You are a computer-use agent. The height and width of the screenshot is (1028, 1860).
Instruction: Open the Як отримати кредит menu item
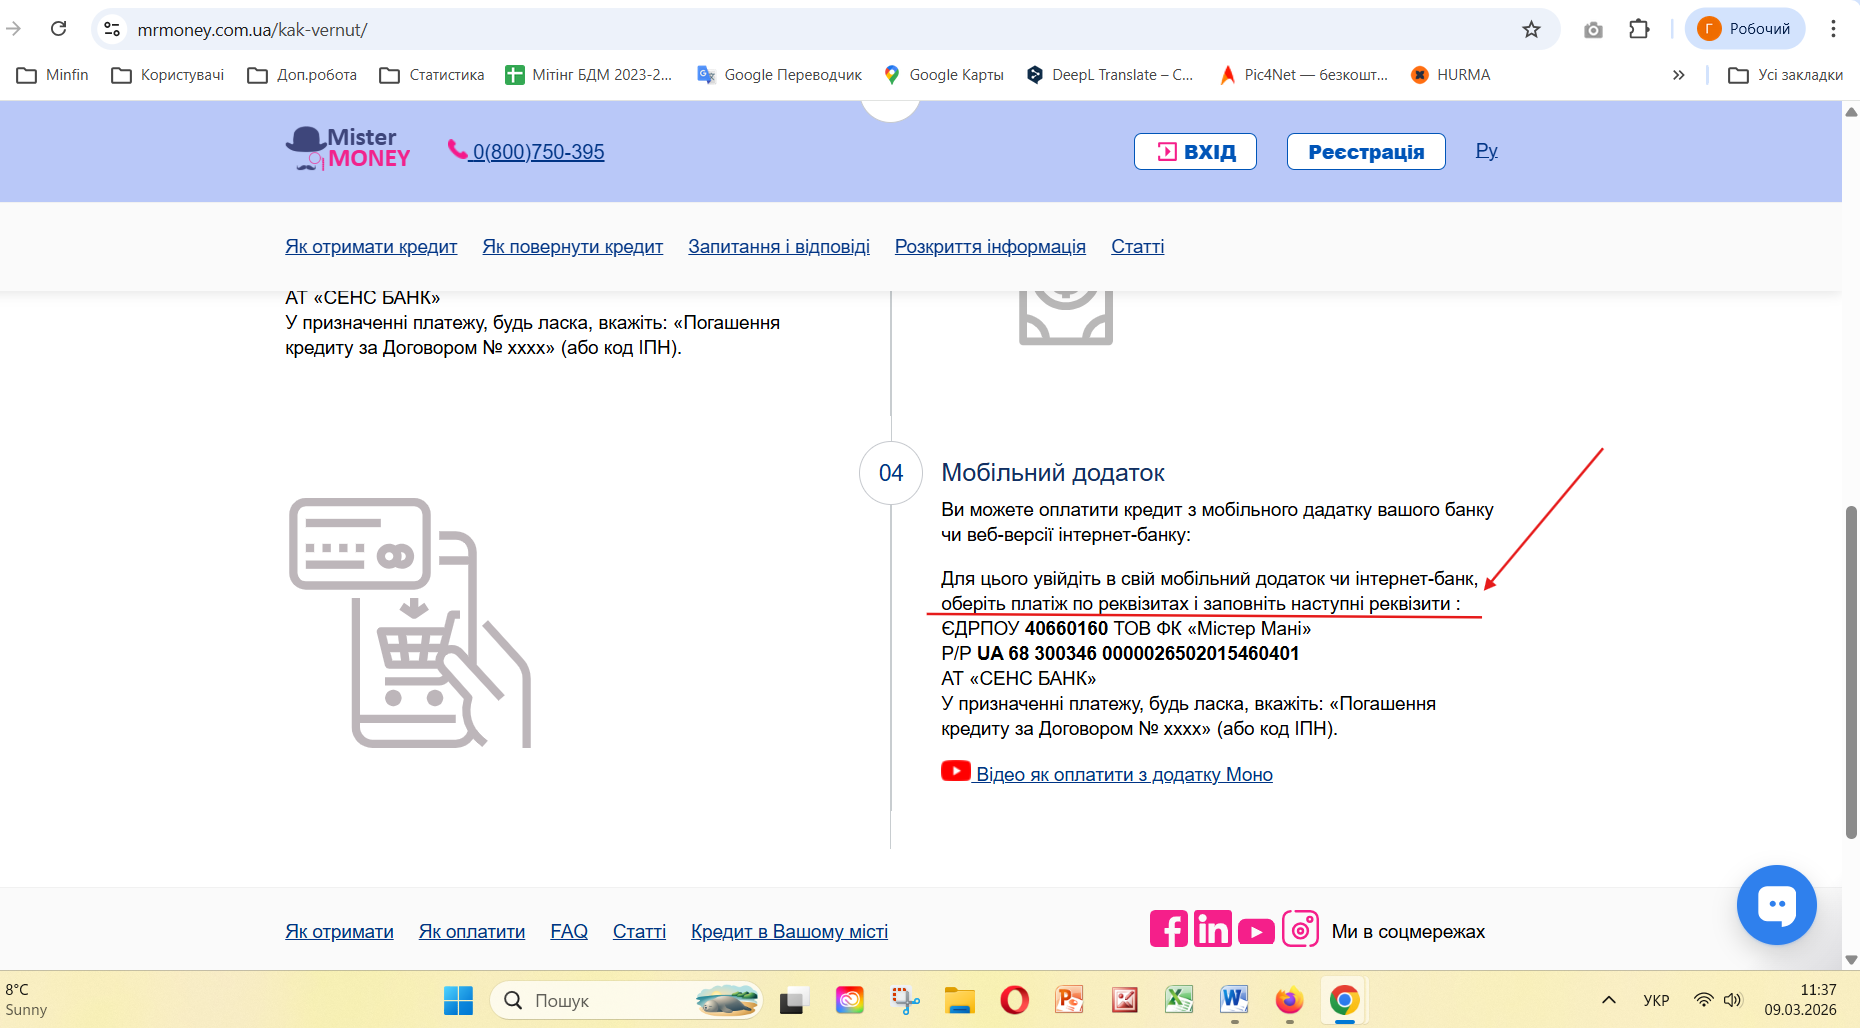click(x=371, y=246)
